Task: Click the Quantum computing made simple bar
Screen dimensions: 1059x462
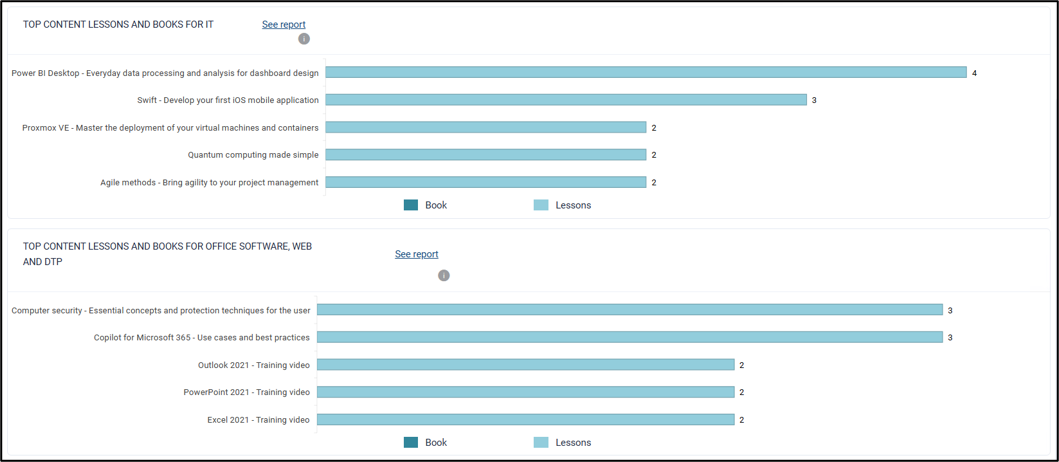Action: (486, 155)
